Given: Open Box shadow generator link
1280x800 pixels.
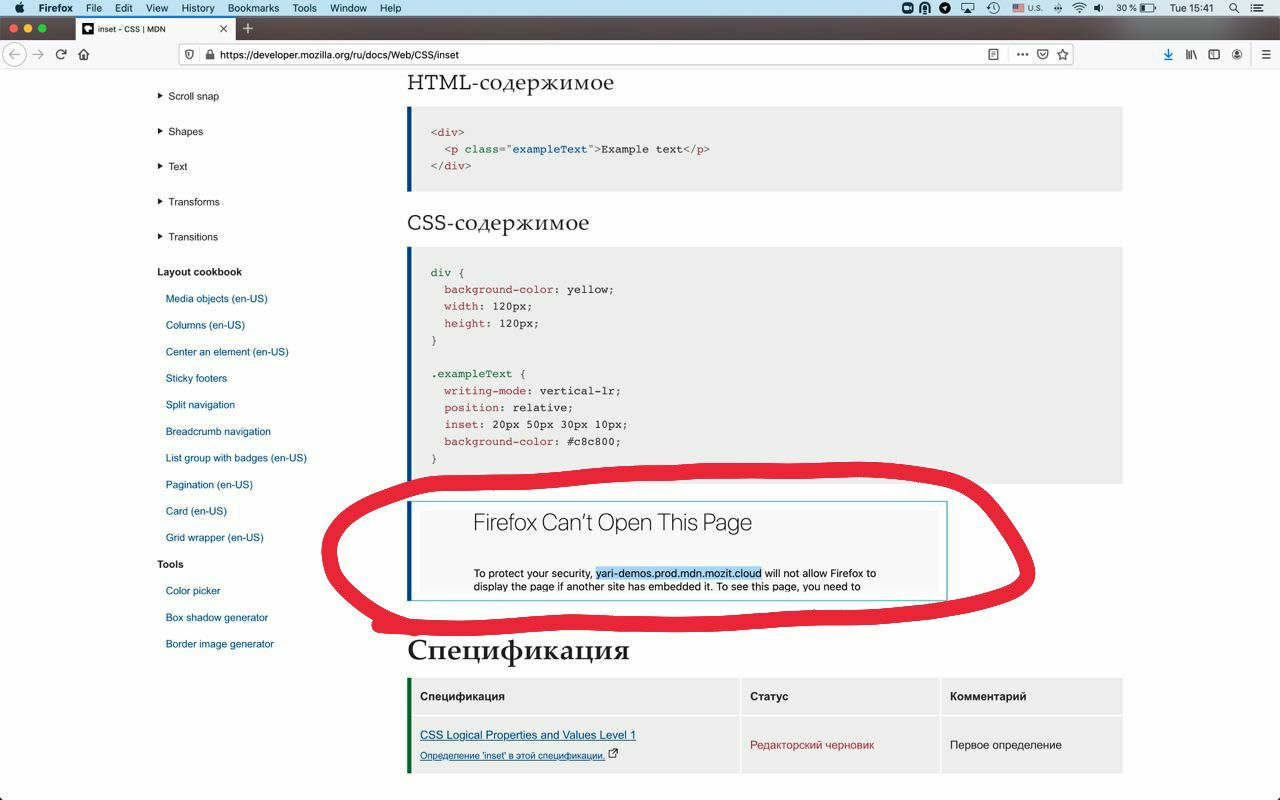Looking at the screenshot, I should pos(217,617).
